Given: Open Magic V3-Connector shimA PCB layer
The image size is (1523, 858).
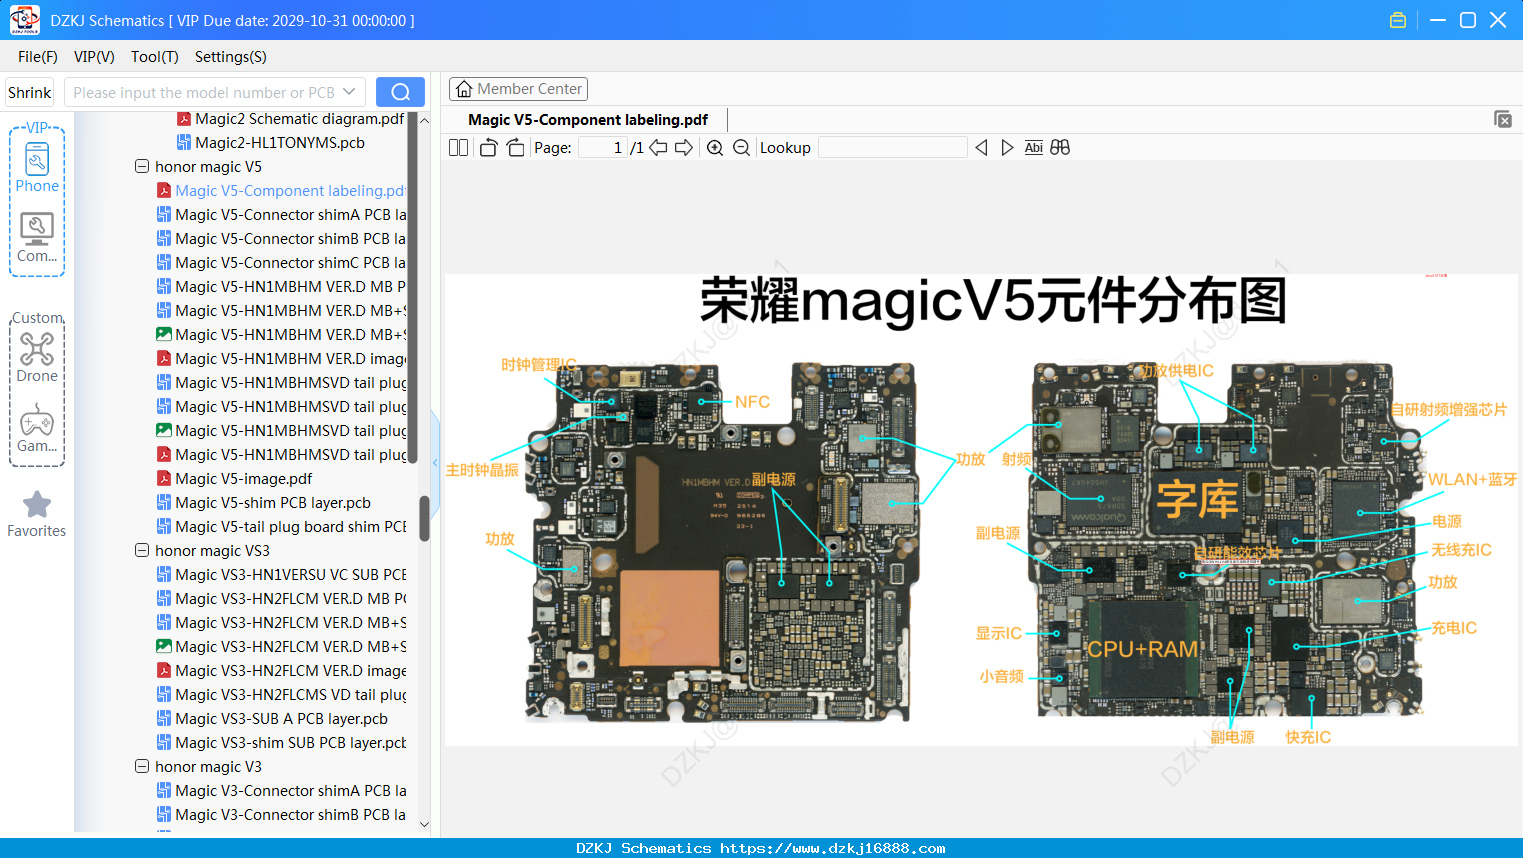Looking at the screenshot, I should (281, 791).
